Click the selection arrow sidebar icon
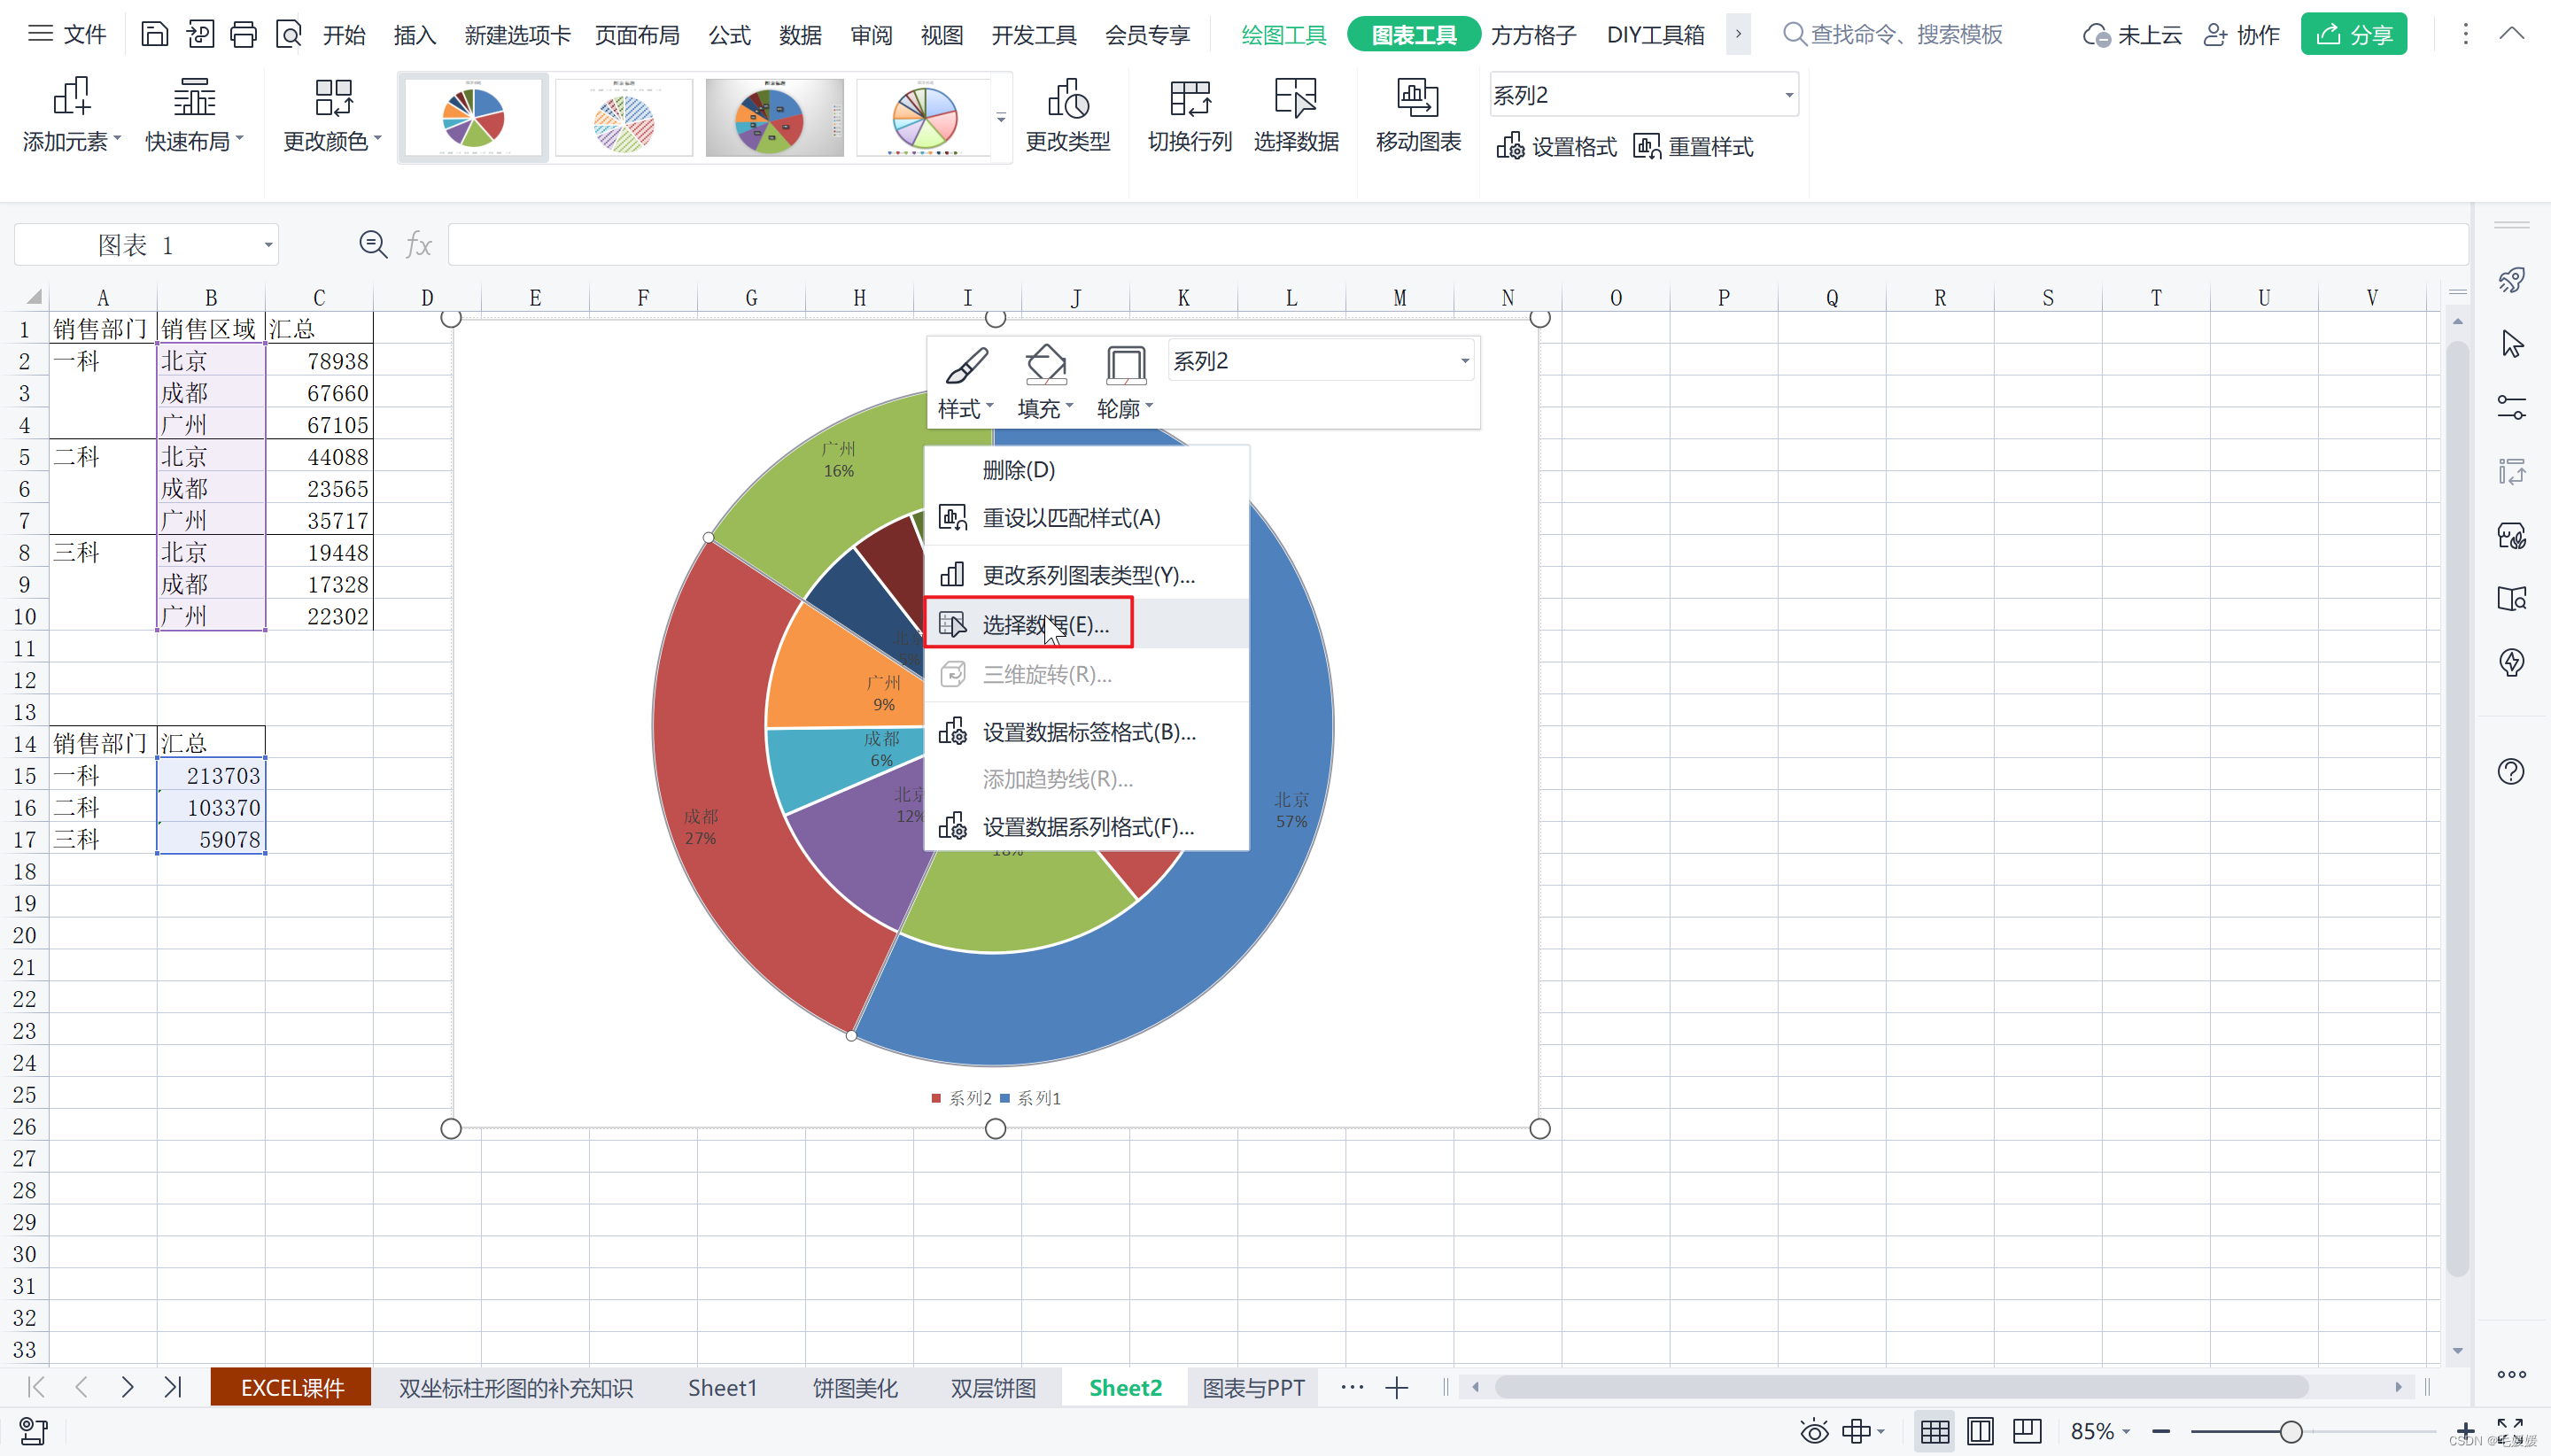This screenshot has width=2551, height=1456. (2511, 344)
